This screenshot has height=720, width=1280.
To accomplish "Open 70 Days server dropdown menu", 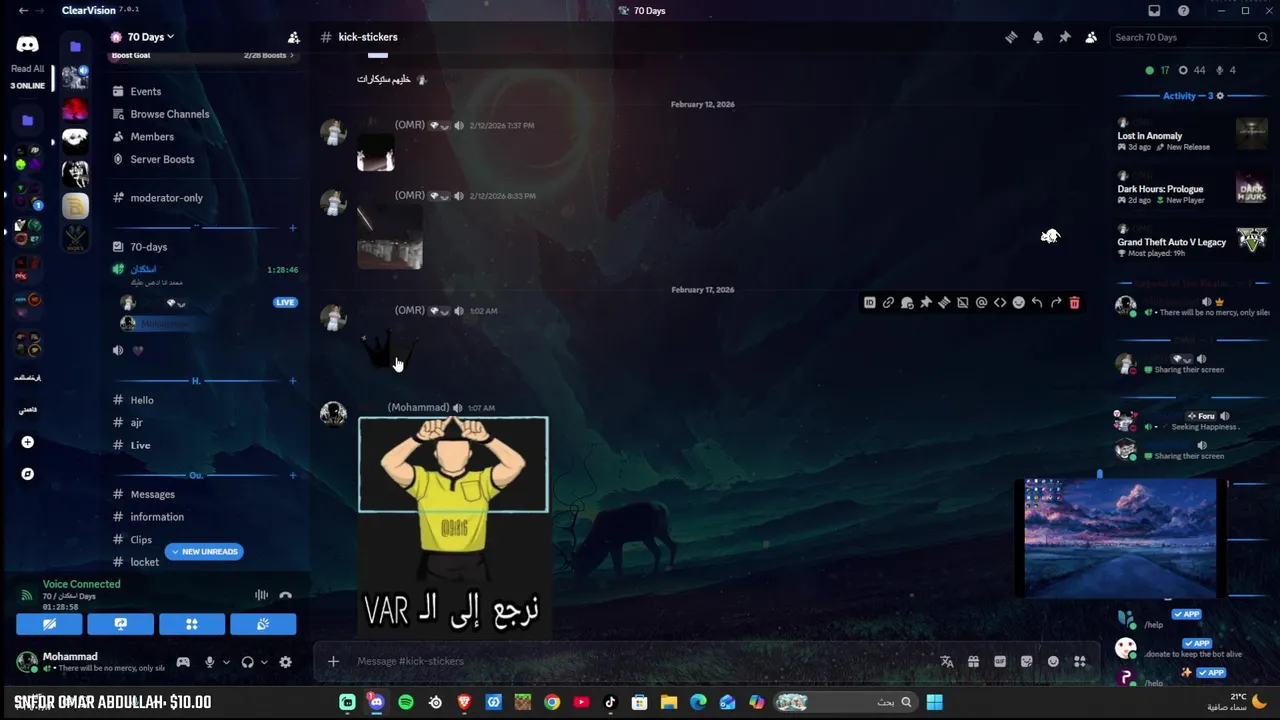I will 150,37.
